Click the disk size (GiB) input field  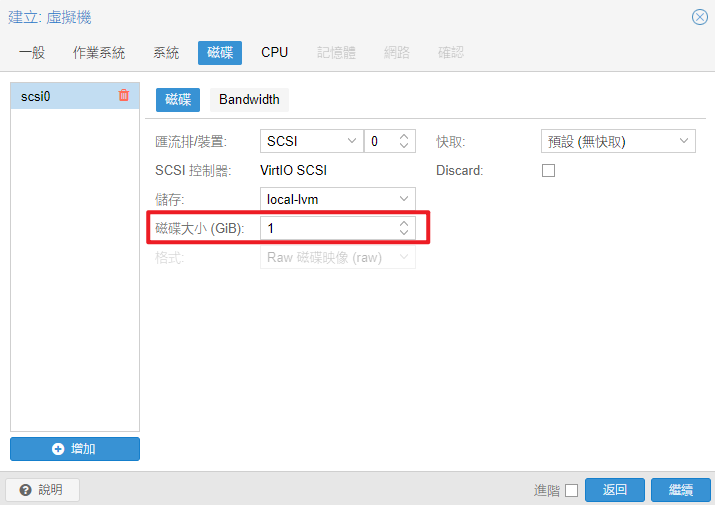[x=327, y=229]
